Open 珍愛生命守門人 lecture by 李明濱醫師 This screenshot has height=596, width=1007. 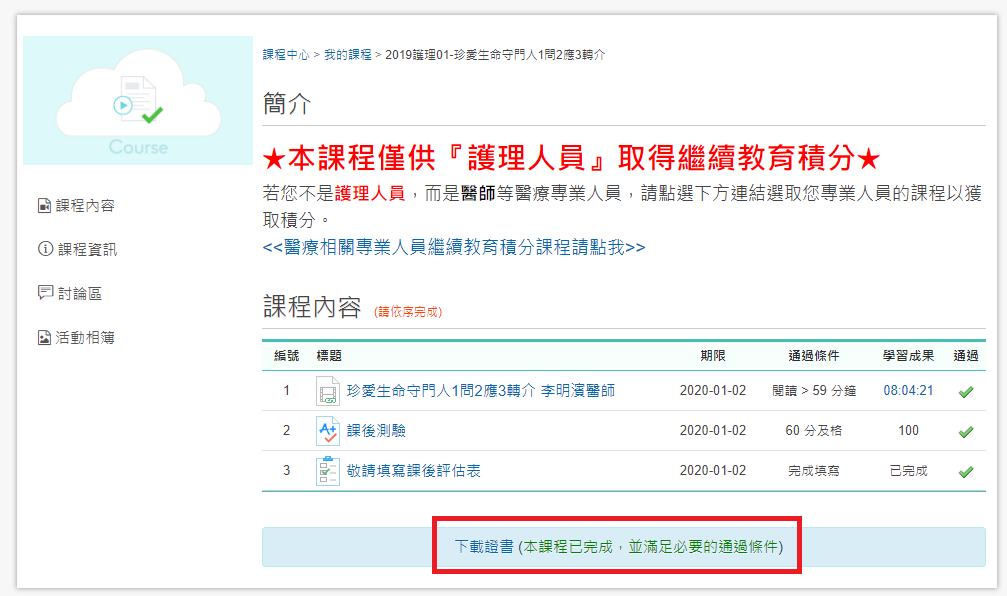pos(481,391)
